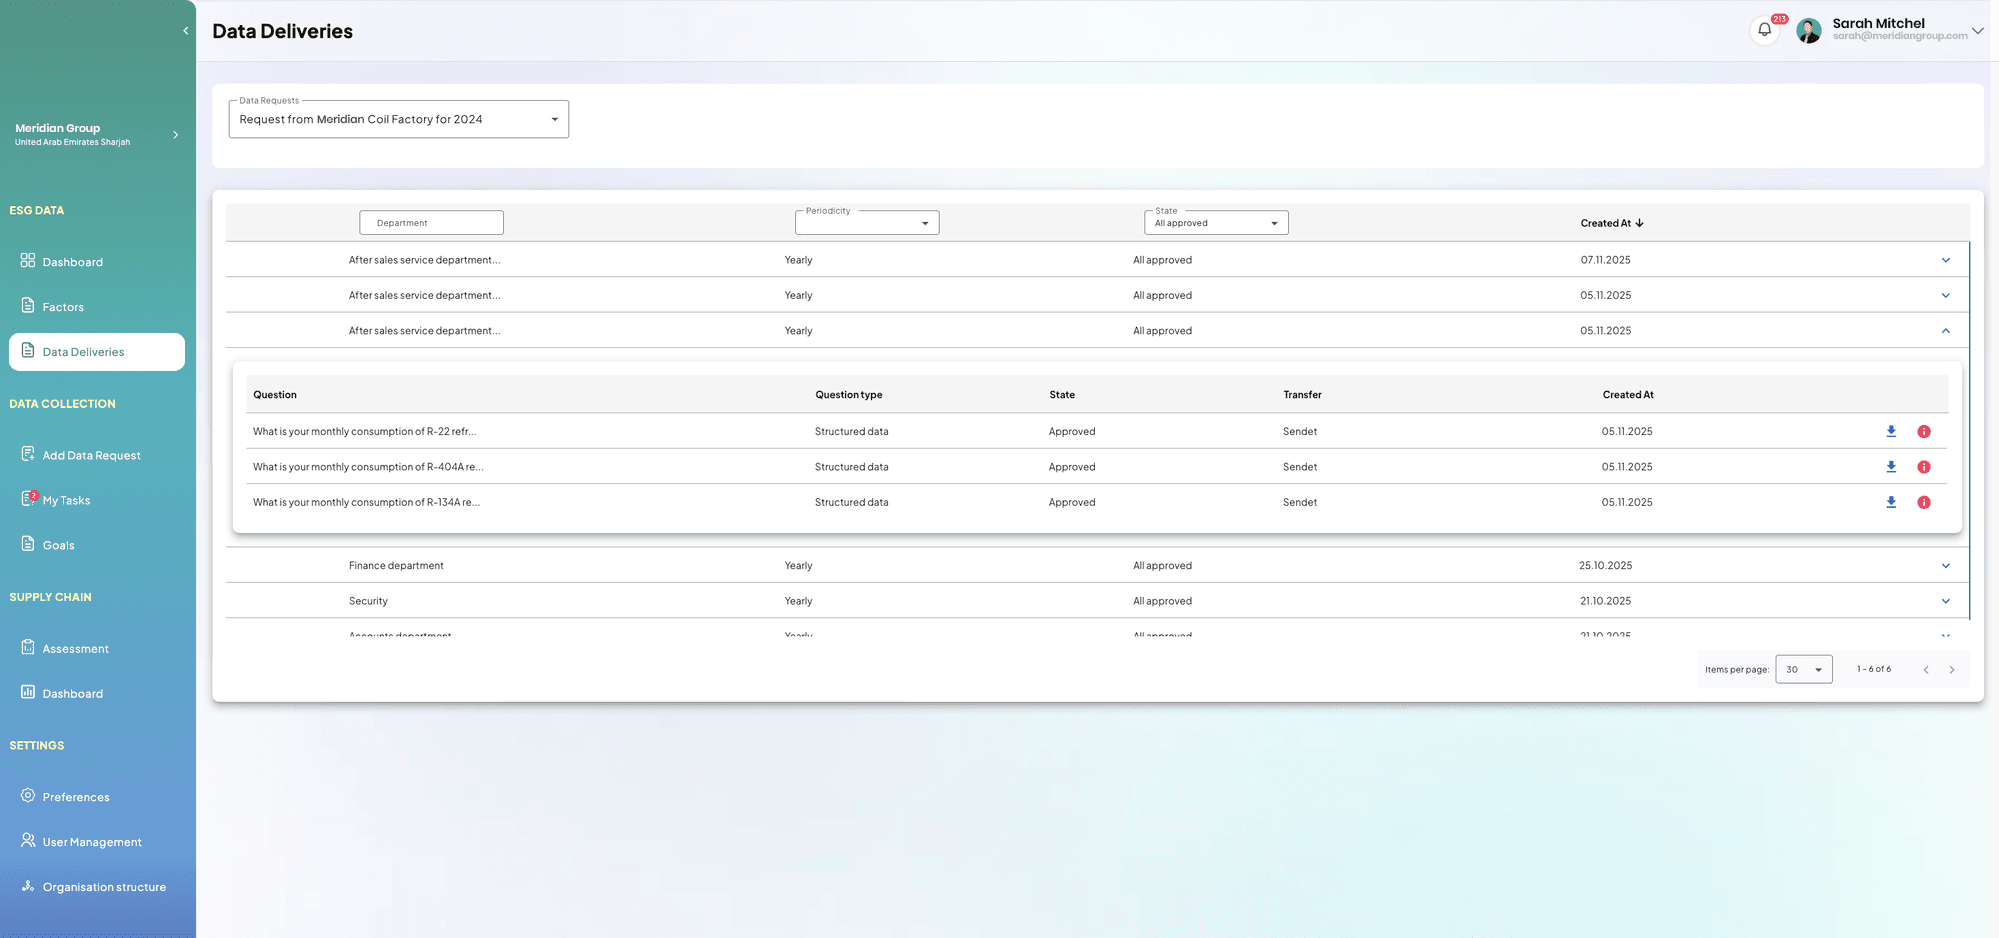1999x938 pixels.
Task: Click the My Tasks icon with badge
Action: point(29,498)
